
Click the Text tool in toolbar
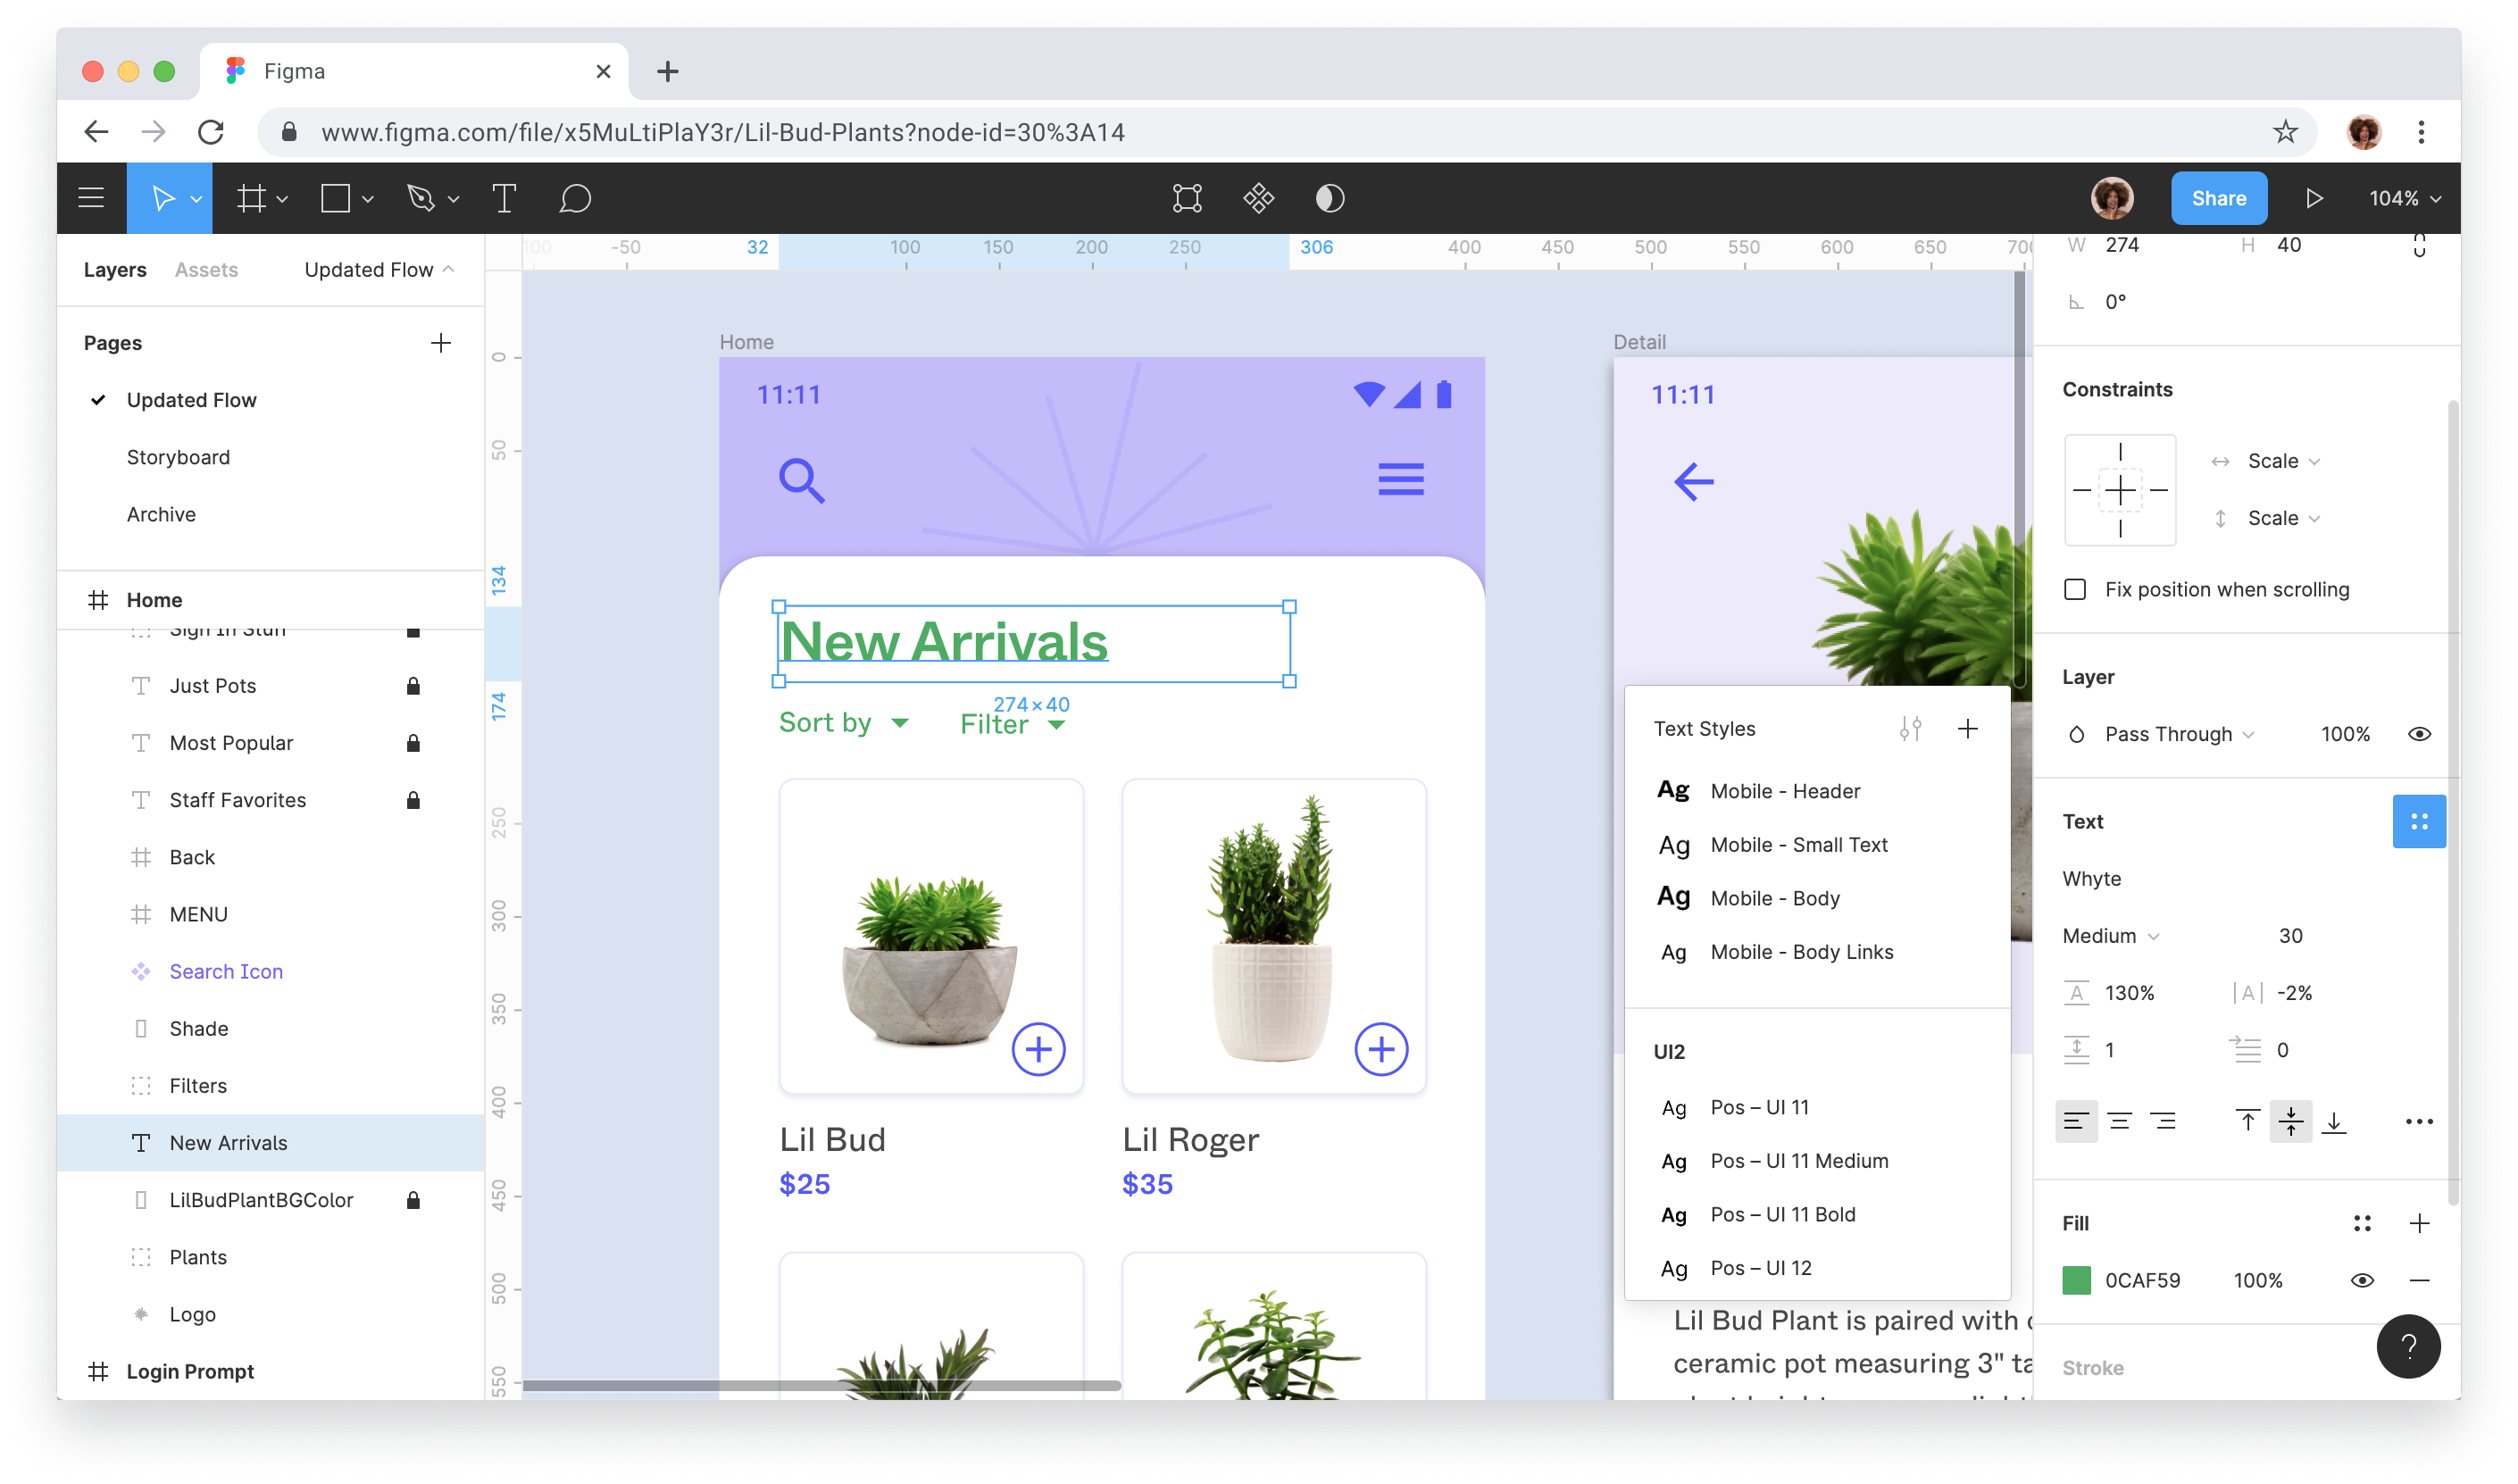(x=504, y=196)
